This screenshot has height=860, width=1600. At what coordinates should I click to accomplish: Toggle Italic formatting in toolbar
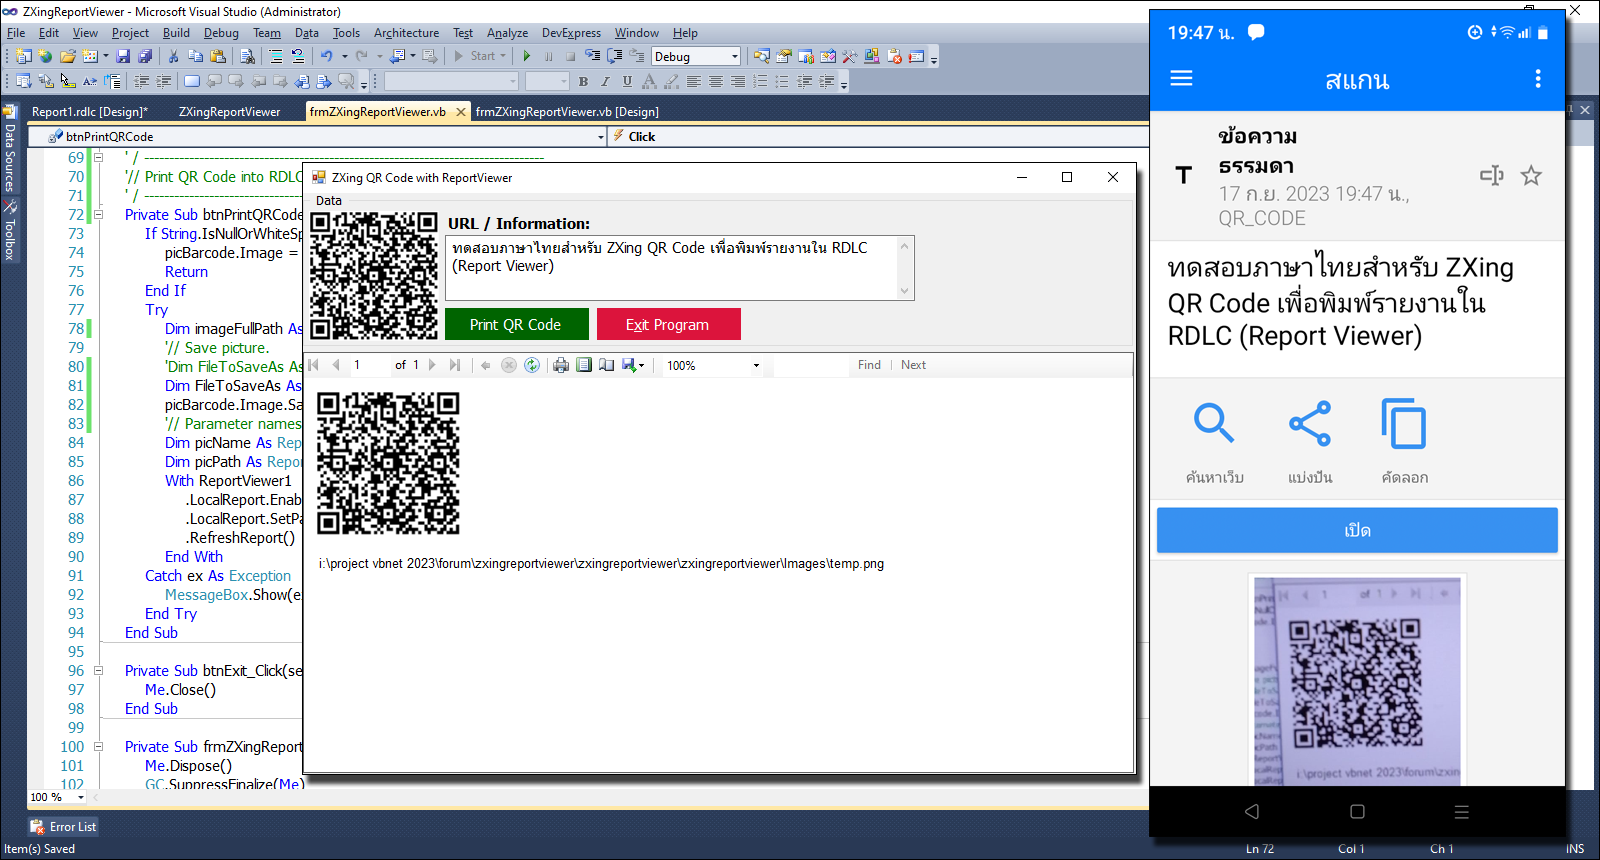[605, 81]
